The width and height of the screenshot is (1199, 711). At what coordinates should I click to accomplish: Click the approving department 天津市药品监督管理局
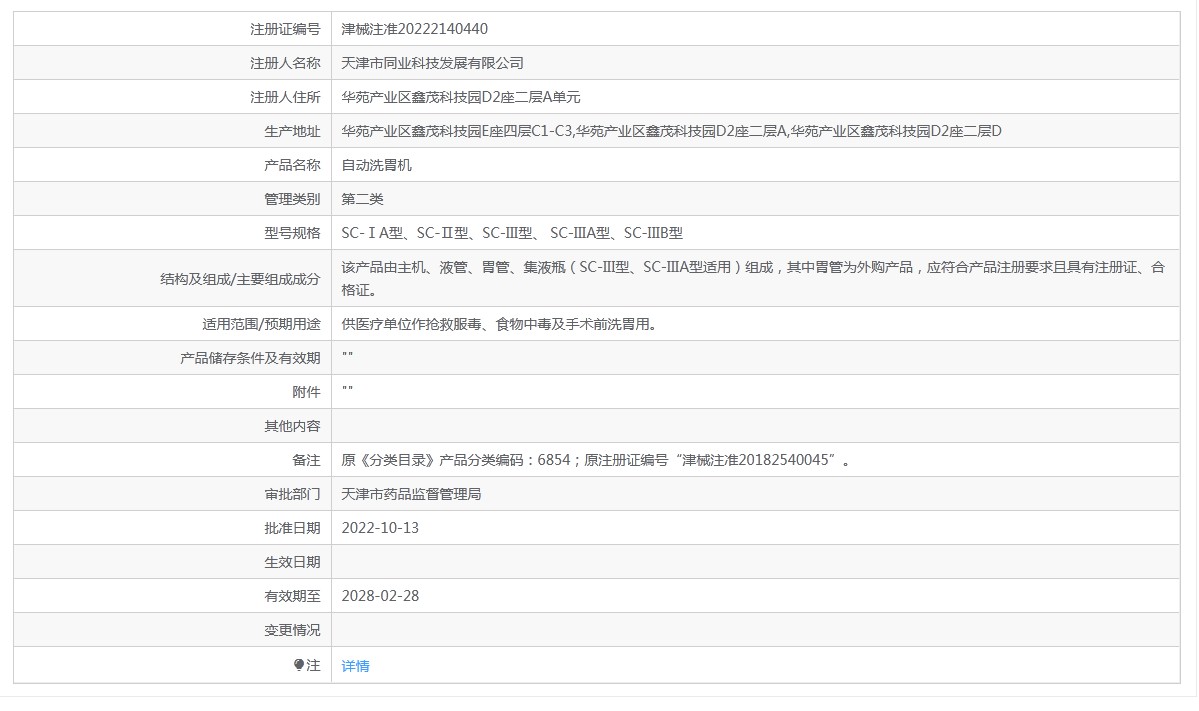tap(411, 494)
